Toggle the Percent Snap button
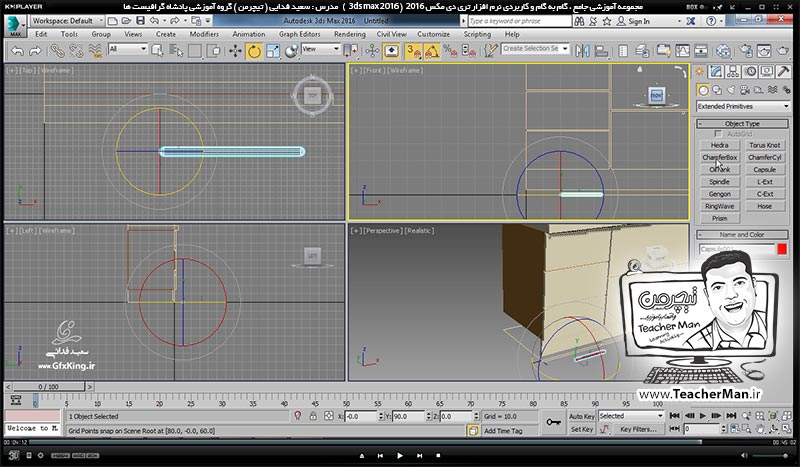Image resolution: width=800 pixels, height=467 pixels. click(450, 51)
